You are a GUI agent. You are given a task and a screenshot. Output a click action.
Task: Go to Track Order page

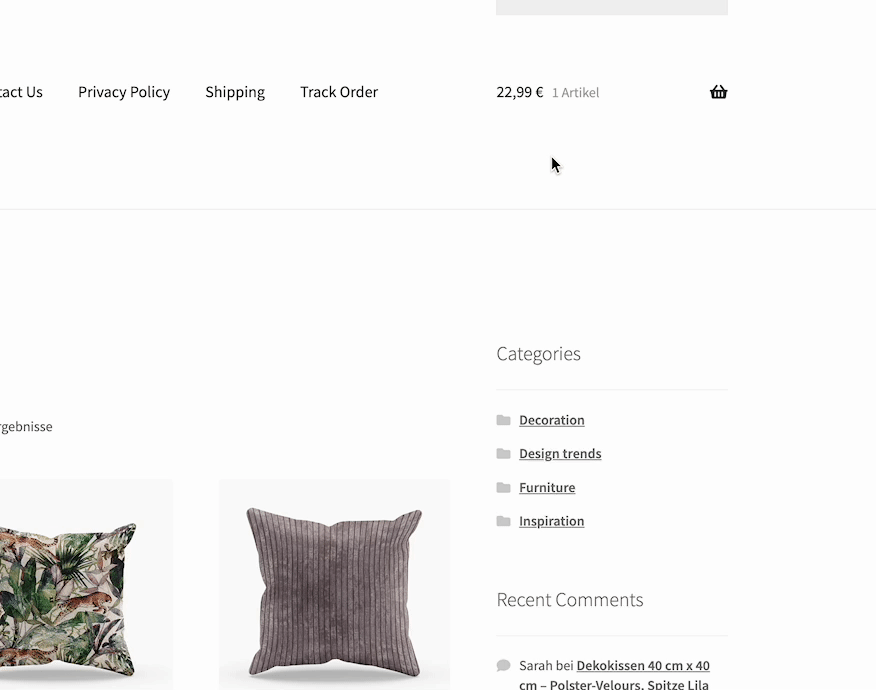point(339,92)
